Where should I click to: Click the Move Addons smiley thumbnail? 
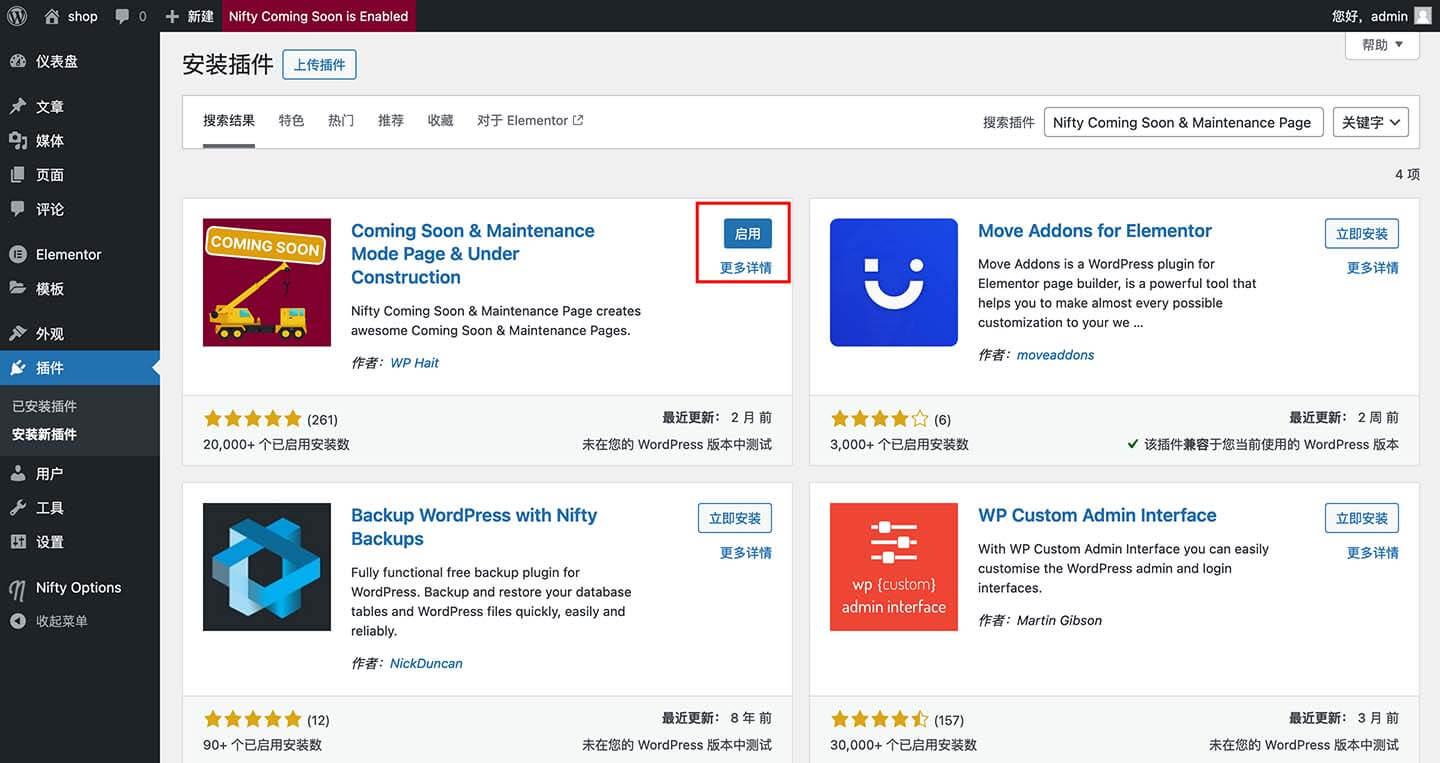pos(894,283)
